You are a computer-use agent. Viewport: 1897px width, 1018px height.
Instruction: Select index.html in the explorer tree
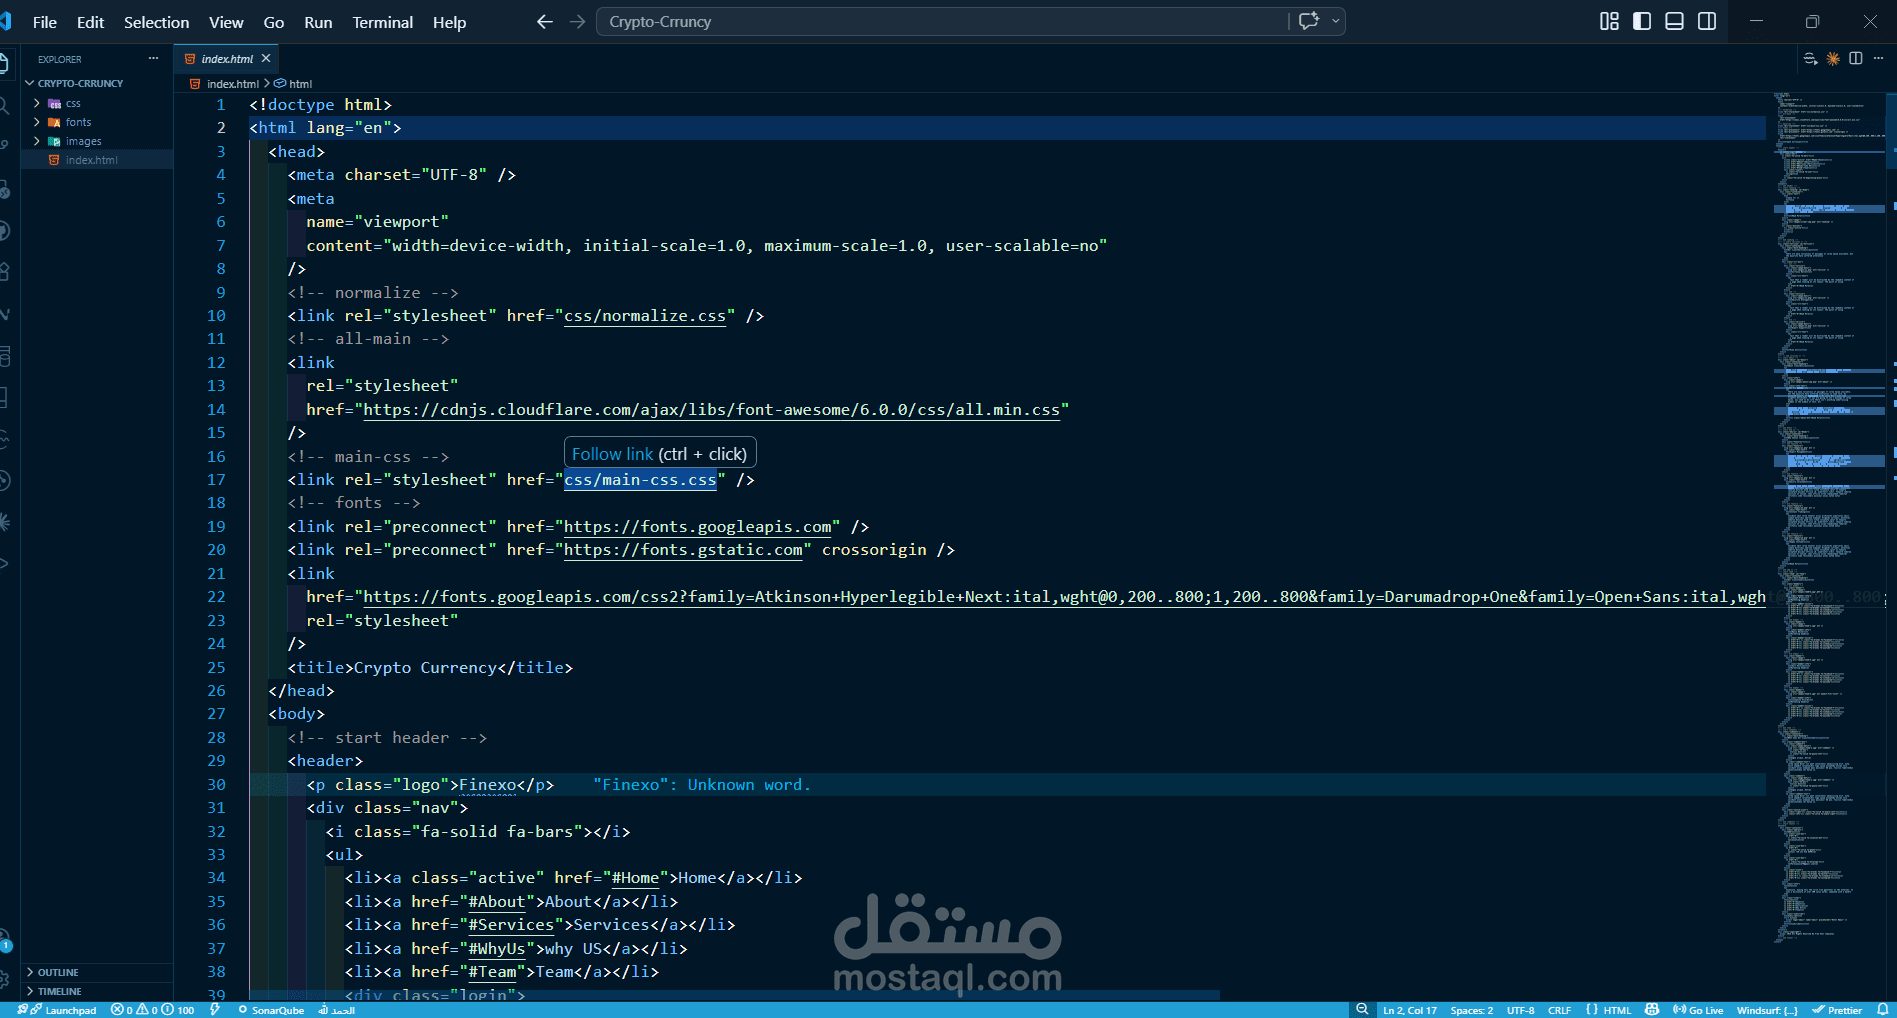coord(91,160)
